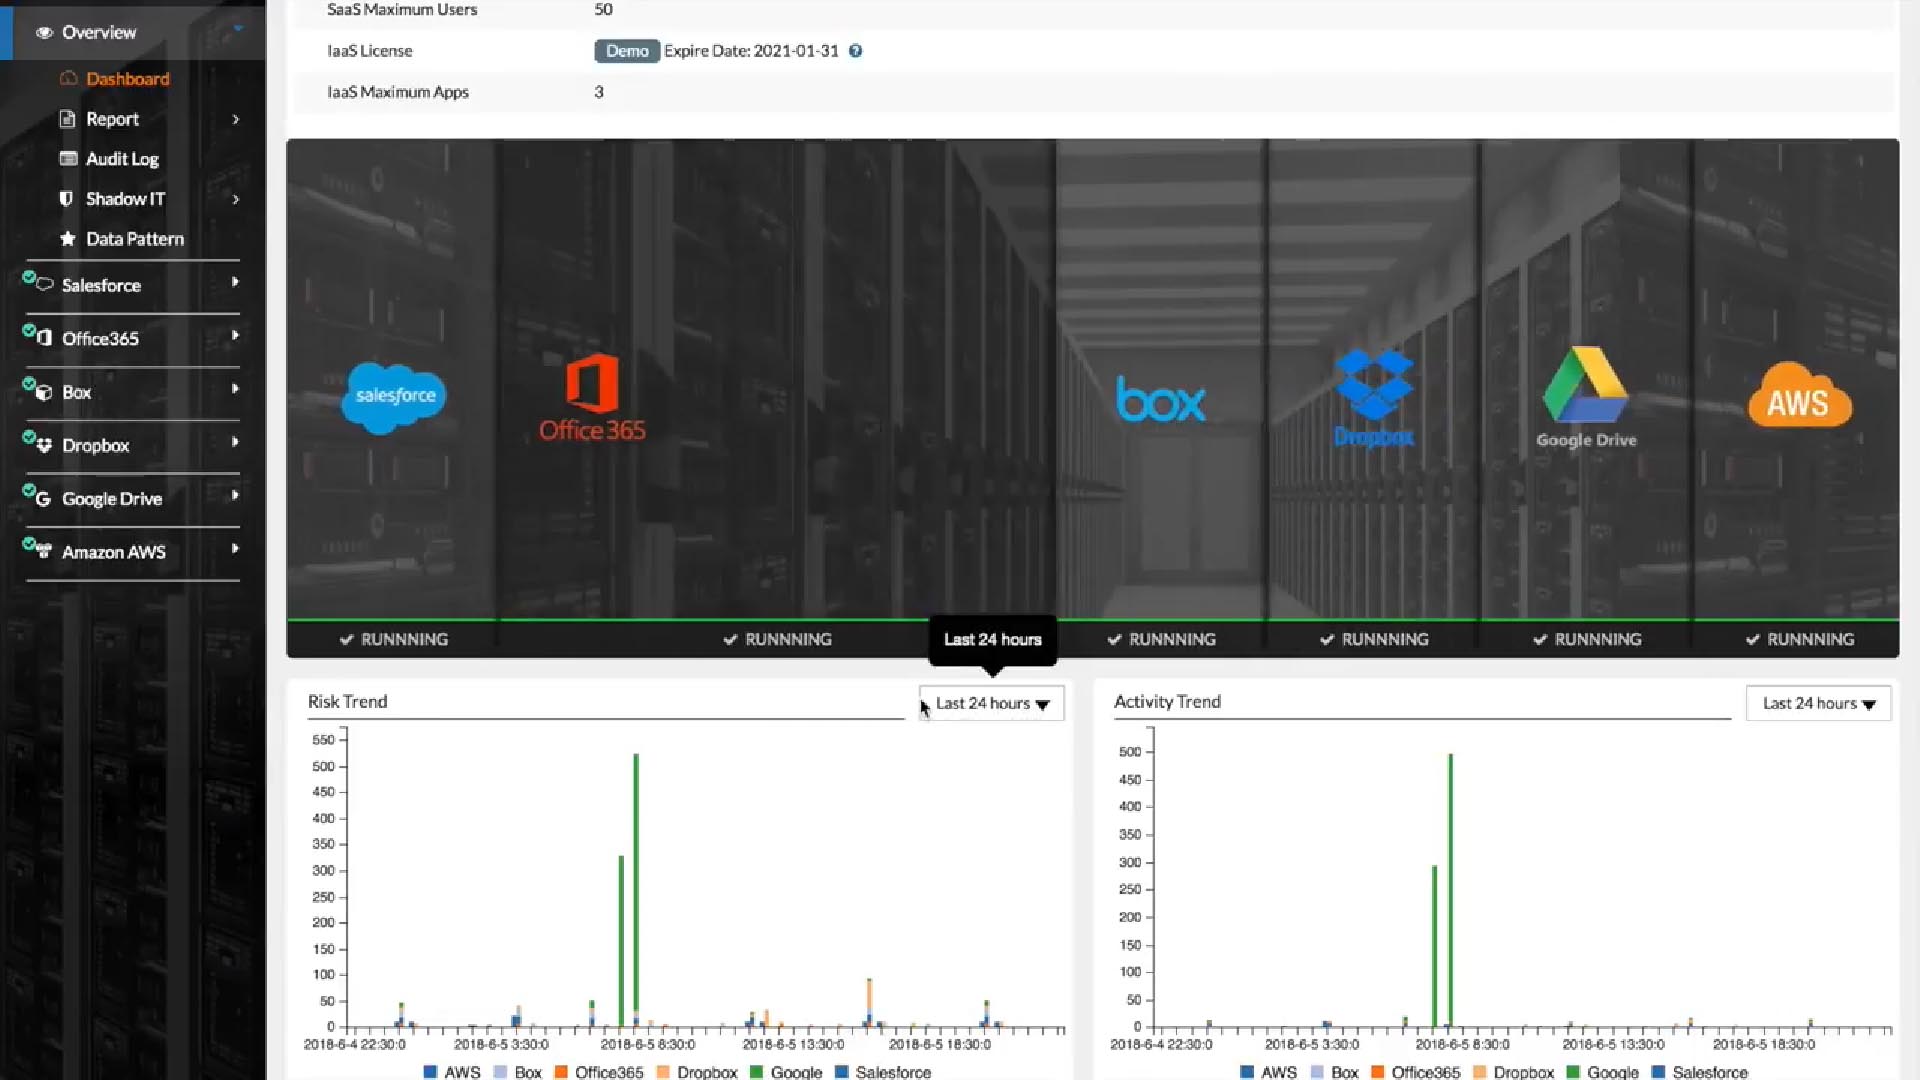Viewport: 1920px width, 1080px height.
Task: Go to Dashboard link in sidebar
Action: [127, 79]
